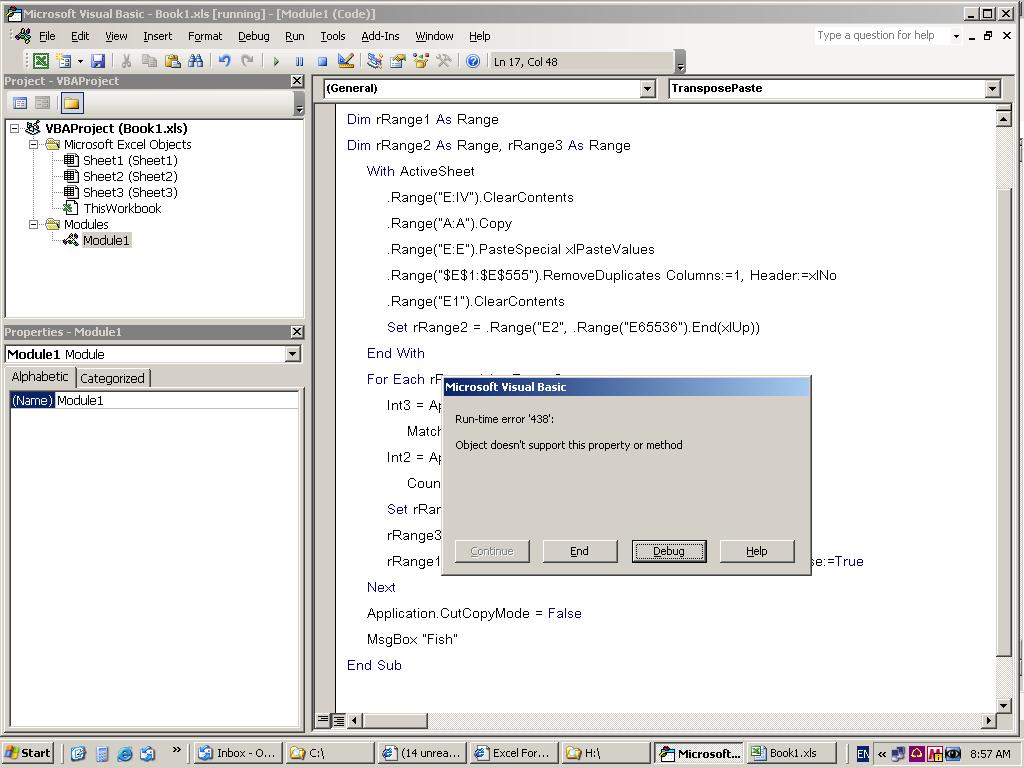Open the Project Explorer icon
The image size is (1024, 768).
click(375, 61)
